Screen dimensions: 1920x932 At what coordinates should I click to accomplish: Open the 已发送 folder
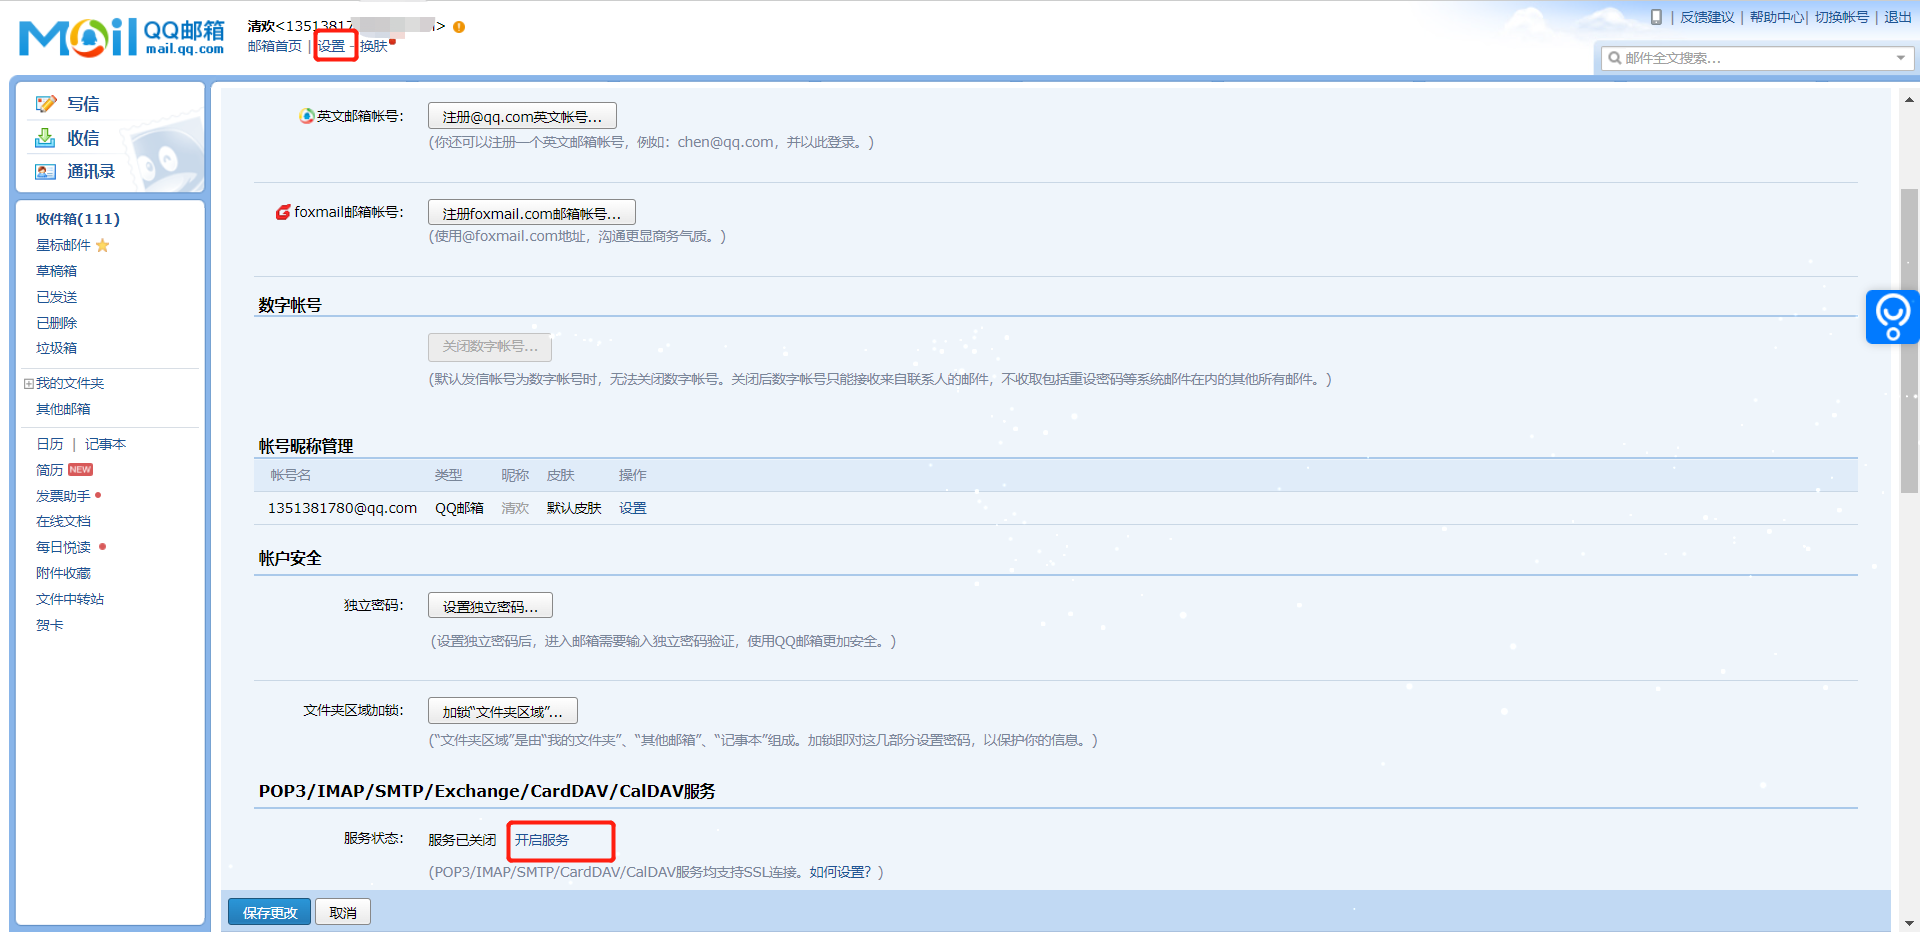[x=57, y=297]
